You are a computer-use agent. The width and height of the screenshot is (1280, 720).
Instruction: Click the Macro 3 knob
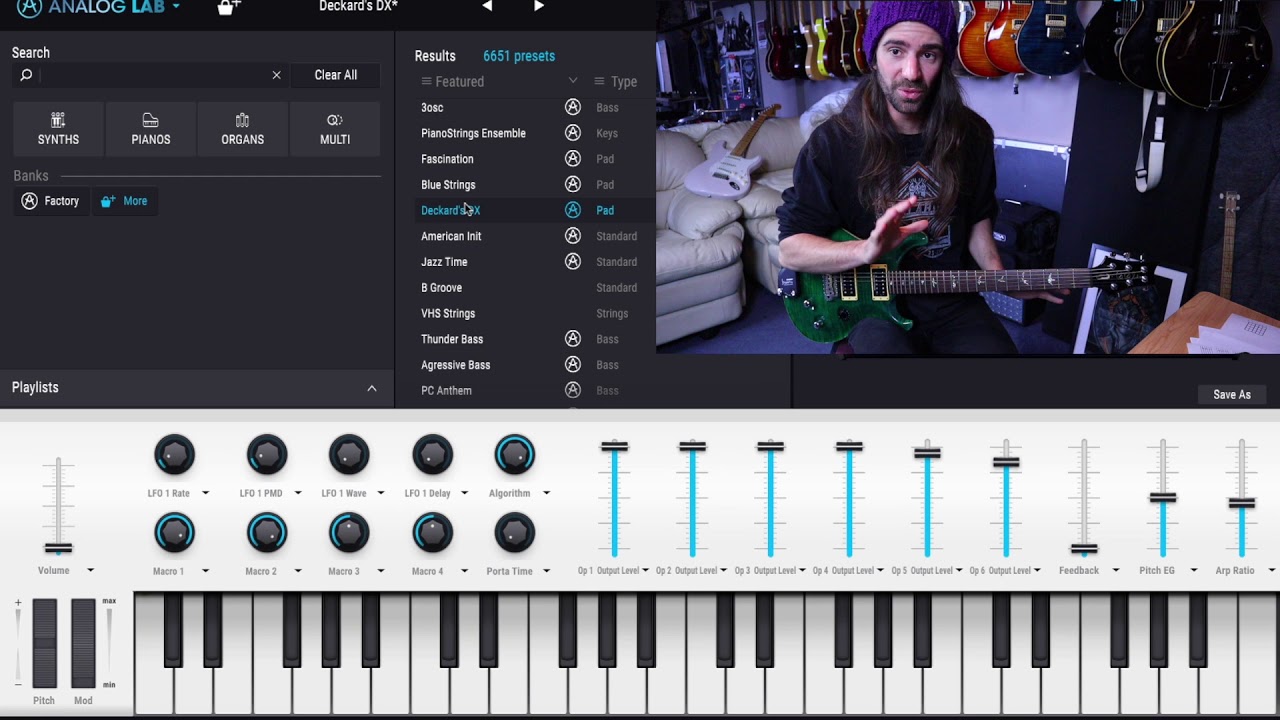click(349, 533)
